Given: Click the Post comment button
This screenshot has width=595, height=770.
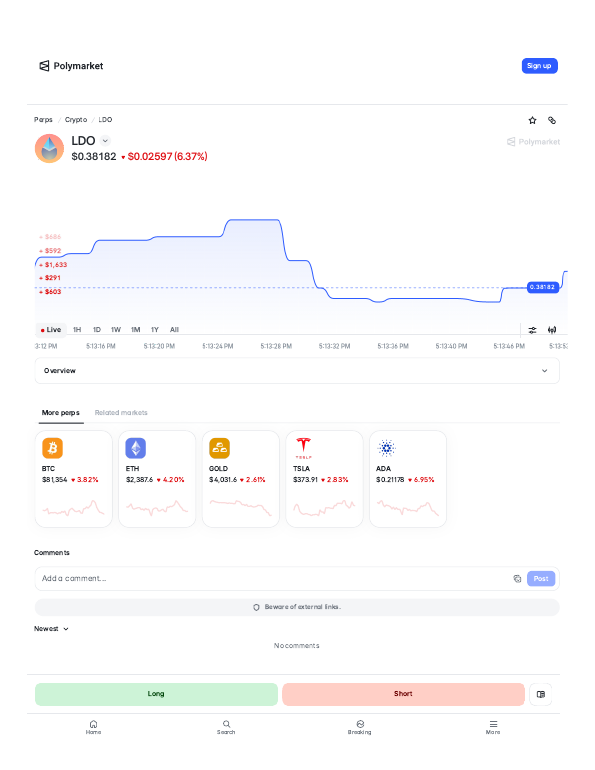Looking at the screenshot, I should pyautogui.click(x=541, y=578).
